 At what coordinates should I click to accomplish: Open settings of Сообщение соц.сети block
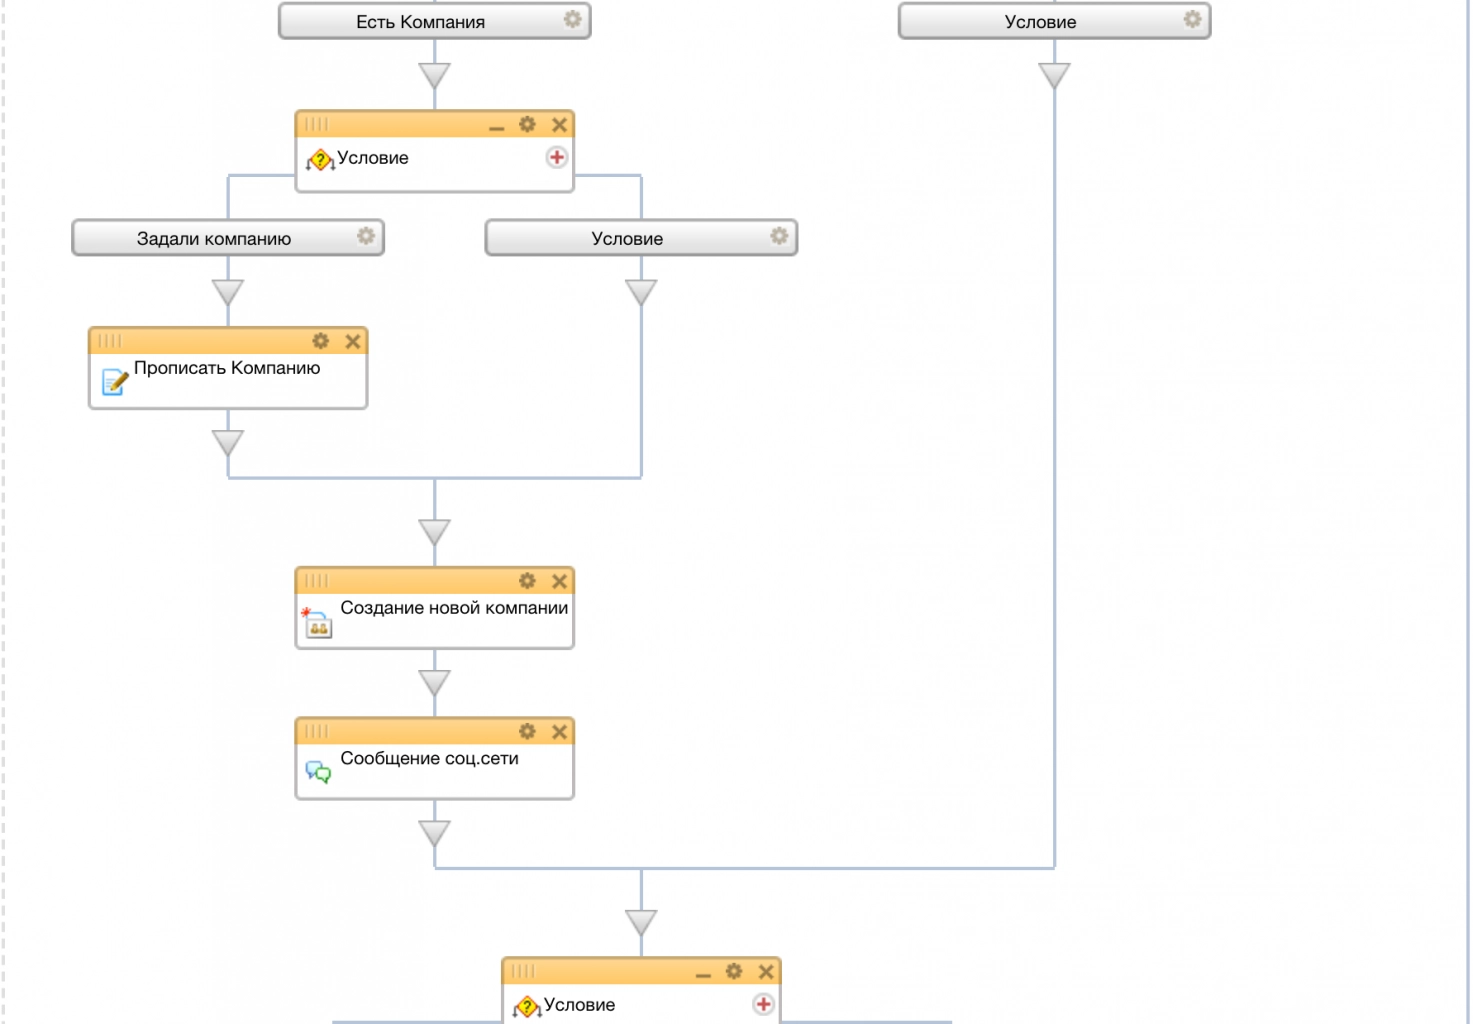click(x=527, y=731)
